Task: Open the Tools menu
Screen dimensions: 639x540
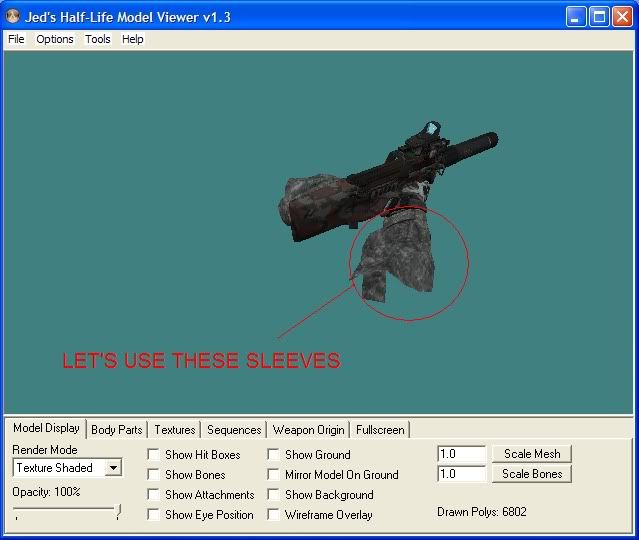Action: [x=98, y=39]
